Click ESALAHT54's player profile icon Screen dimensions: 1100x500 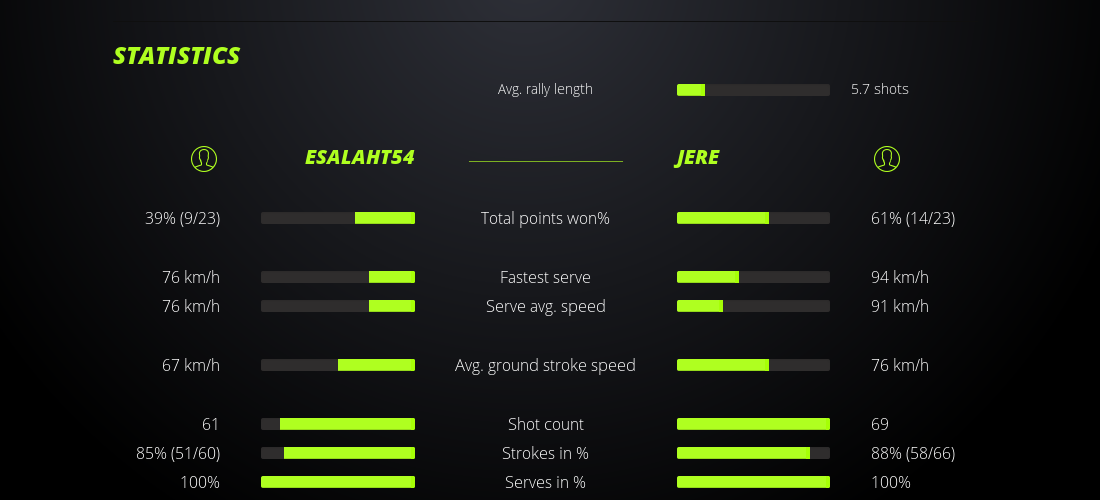(203, 159)
